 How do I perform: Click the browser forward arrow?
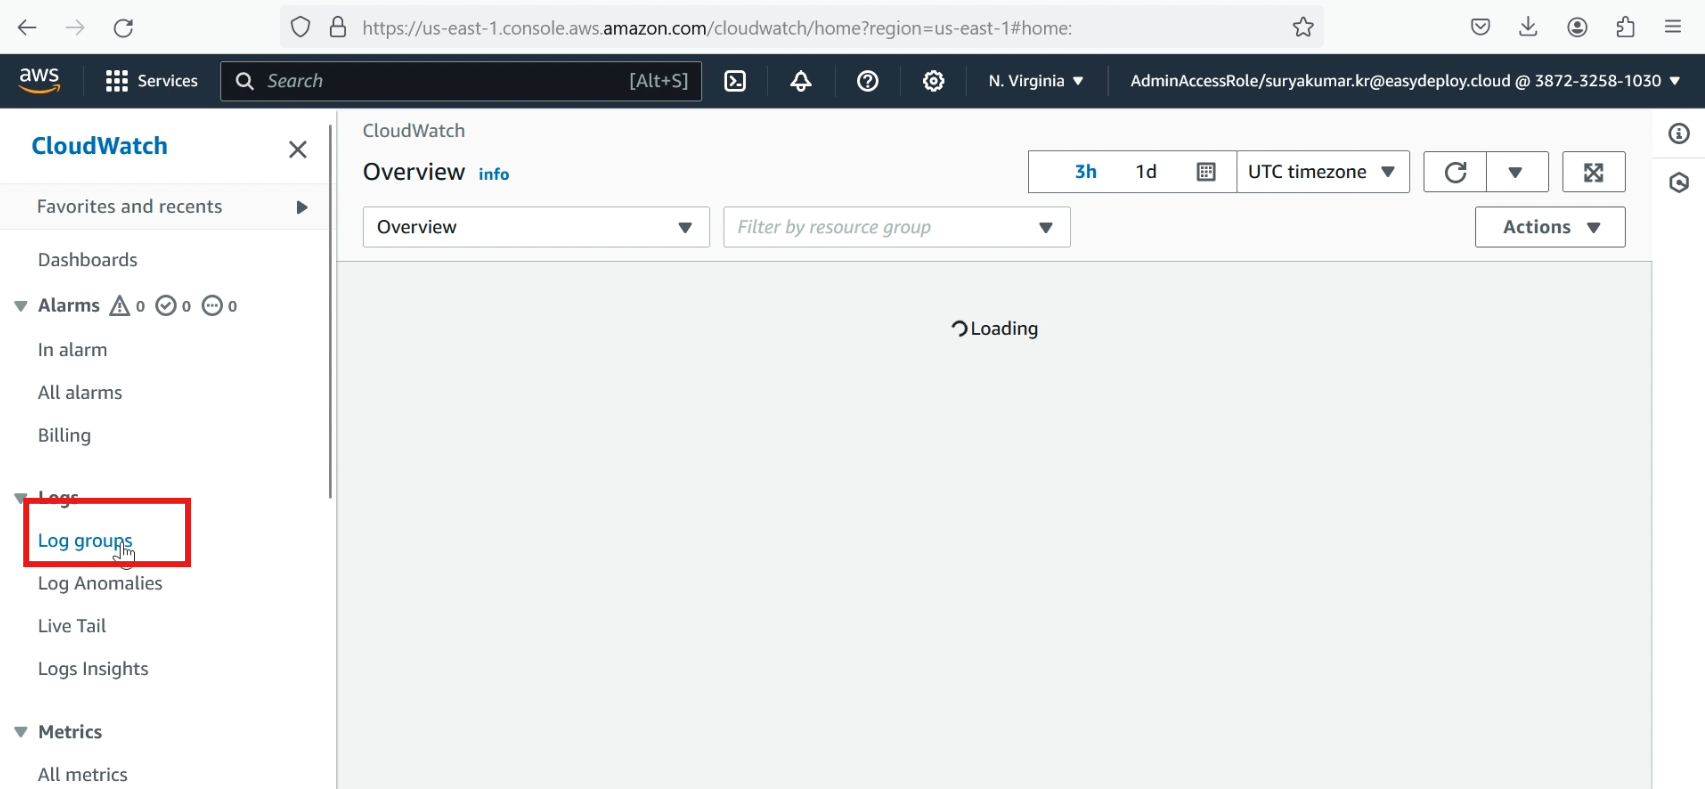[75, 27]
